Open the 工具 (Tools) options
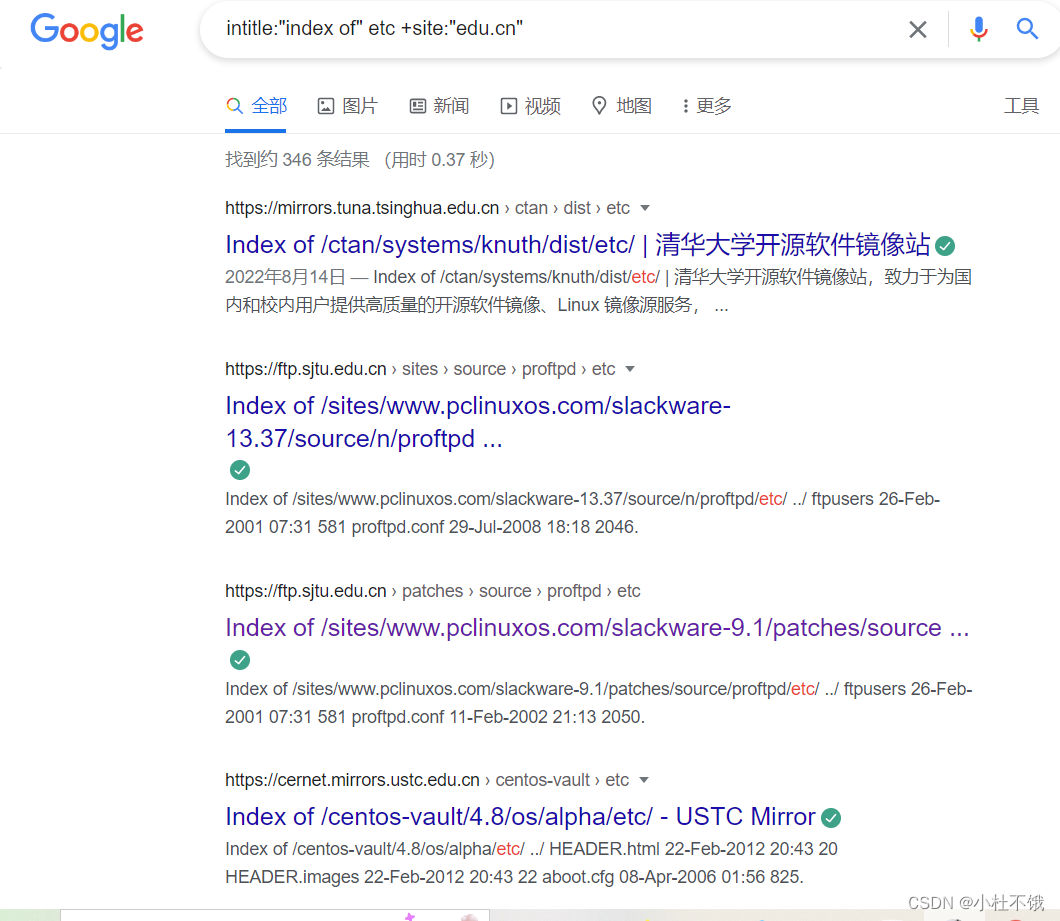Screen dimensions: 1060x921 1021,106
